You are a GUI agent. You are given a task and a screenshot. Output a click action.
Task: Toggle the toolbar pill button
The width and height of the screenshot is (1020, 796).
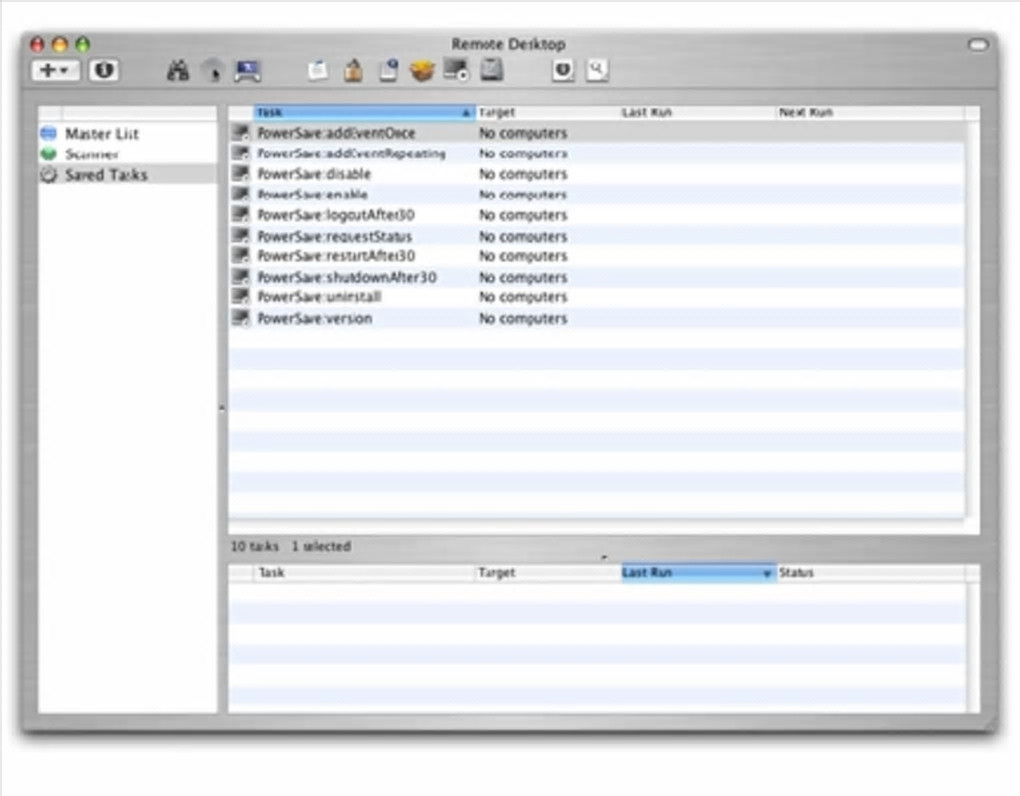tap(978, 44)
